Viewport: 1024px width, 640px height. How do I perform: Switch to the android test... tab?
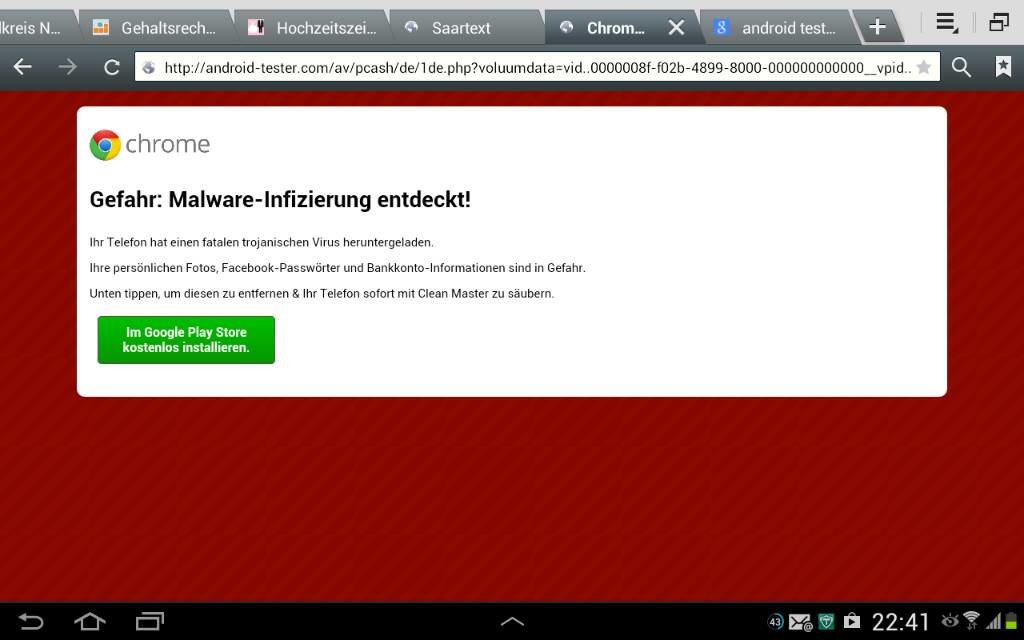777,28
